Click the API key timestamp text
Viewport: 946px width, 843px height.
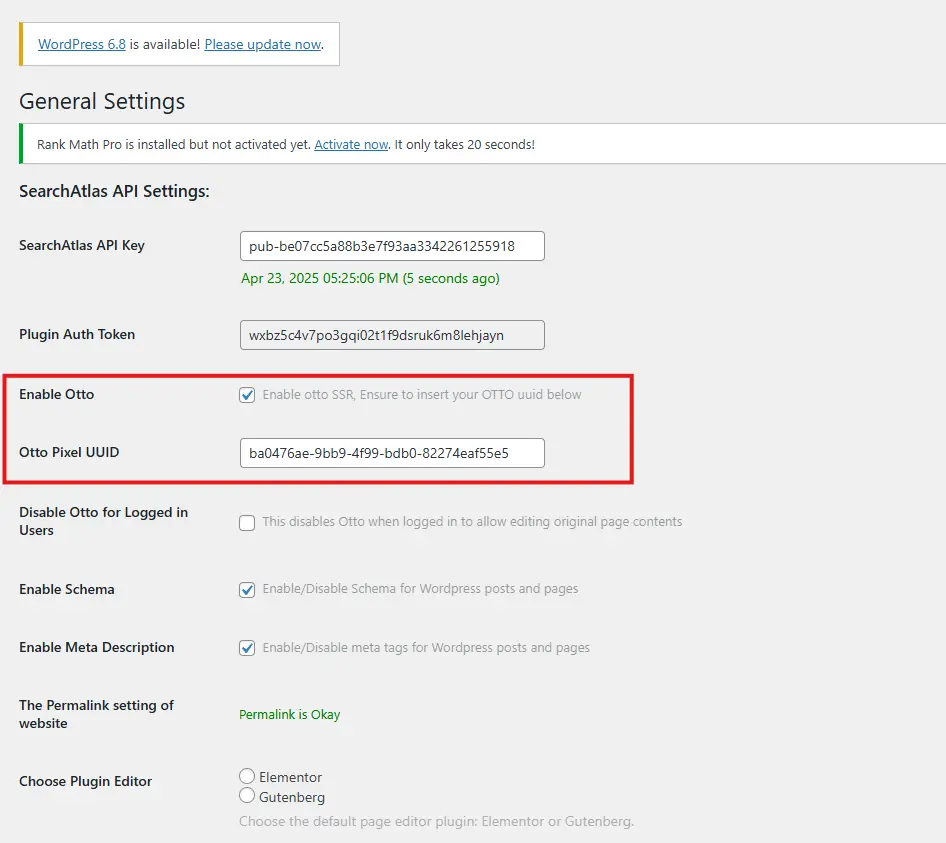[370, 278]
